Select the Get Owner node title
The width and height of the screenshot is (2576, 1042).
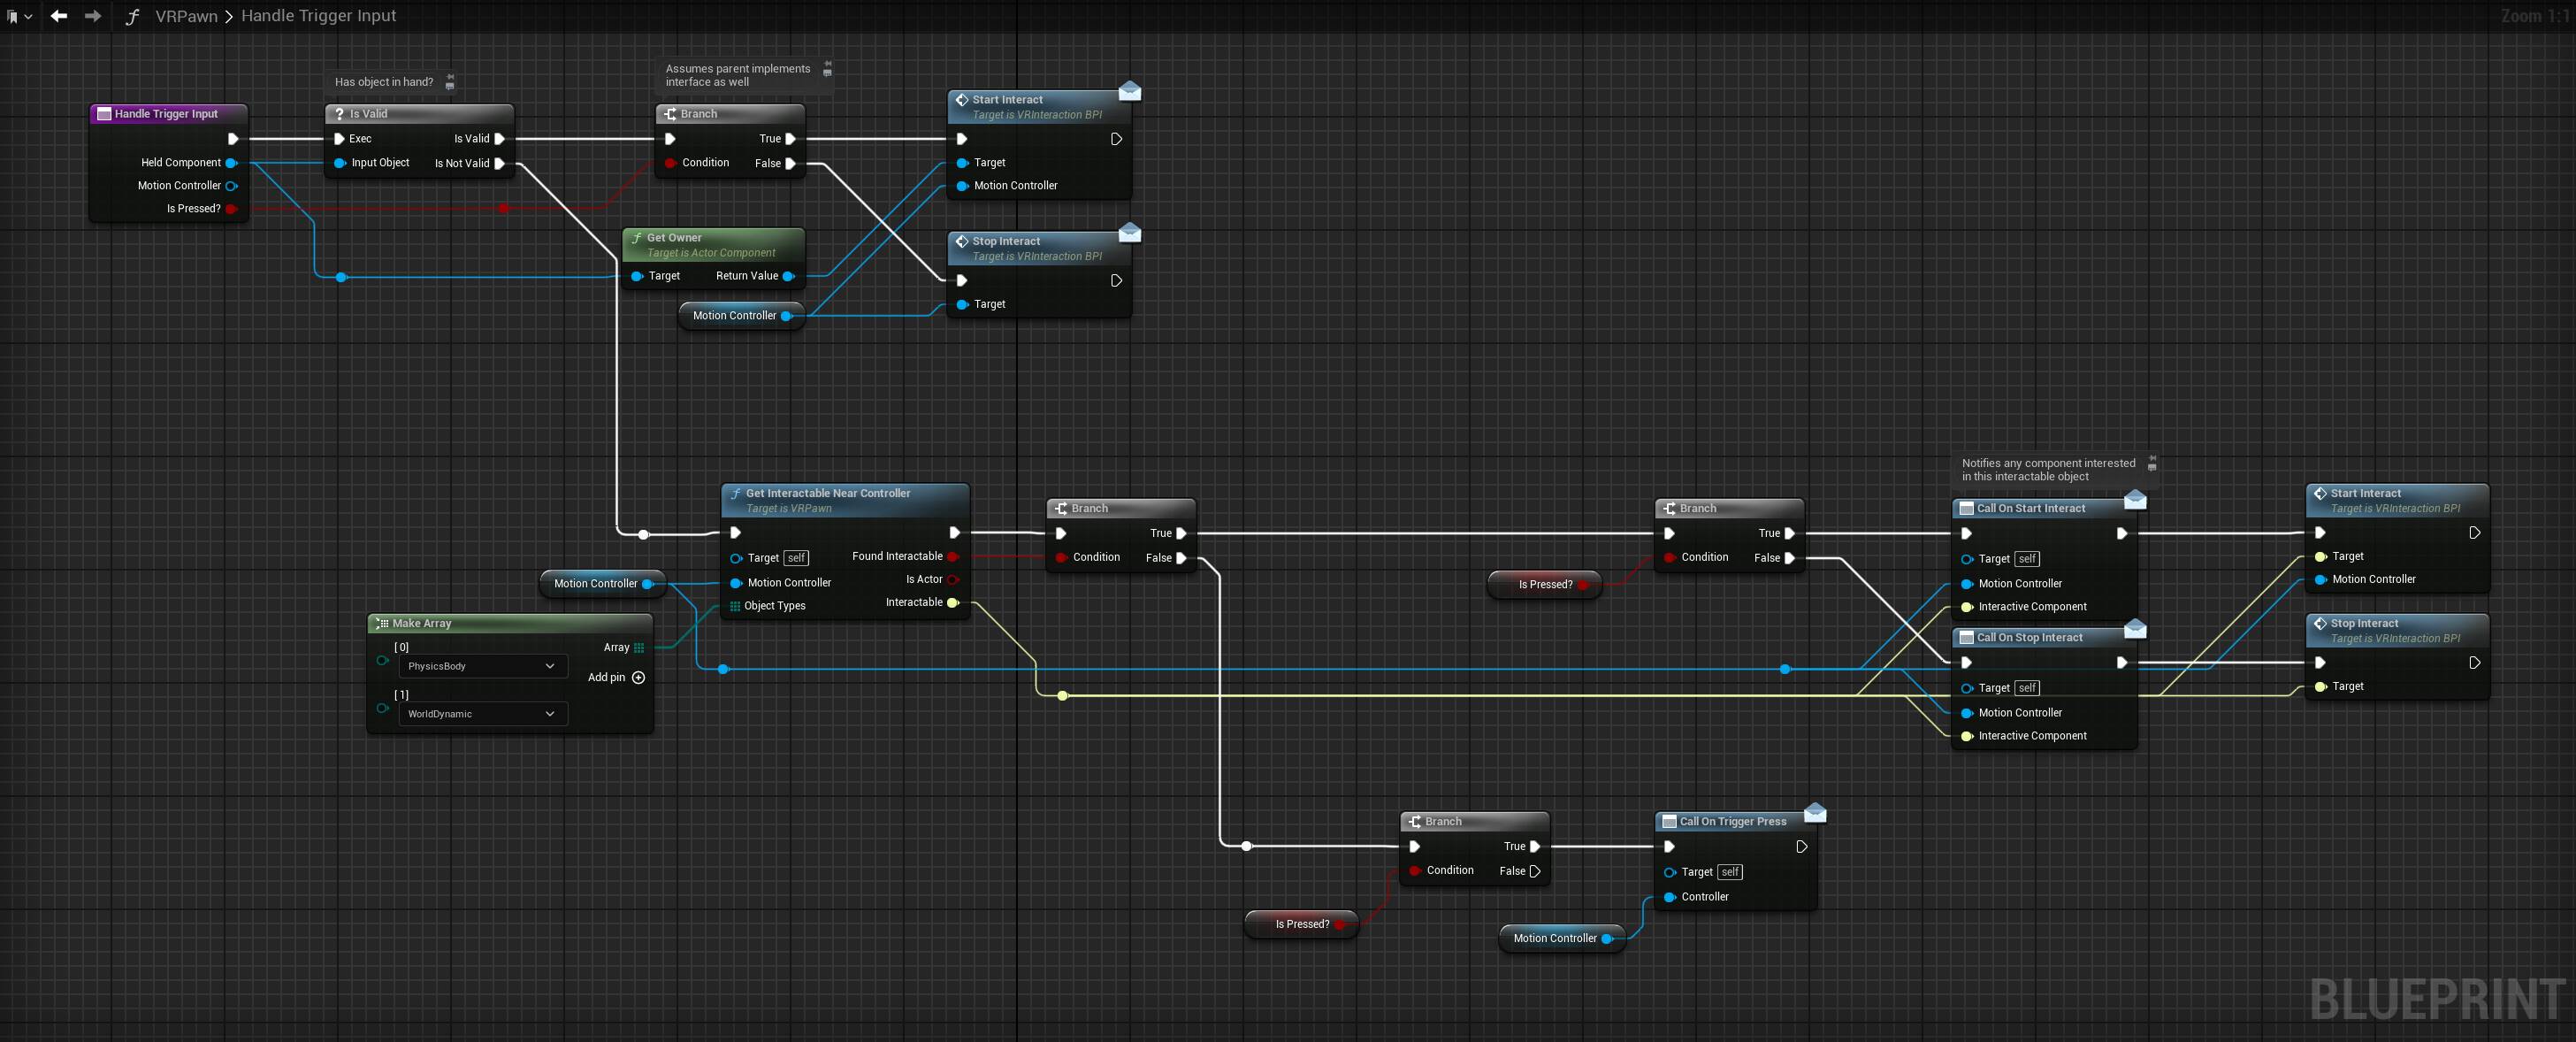tap(674, 238)
